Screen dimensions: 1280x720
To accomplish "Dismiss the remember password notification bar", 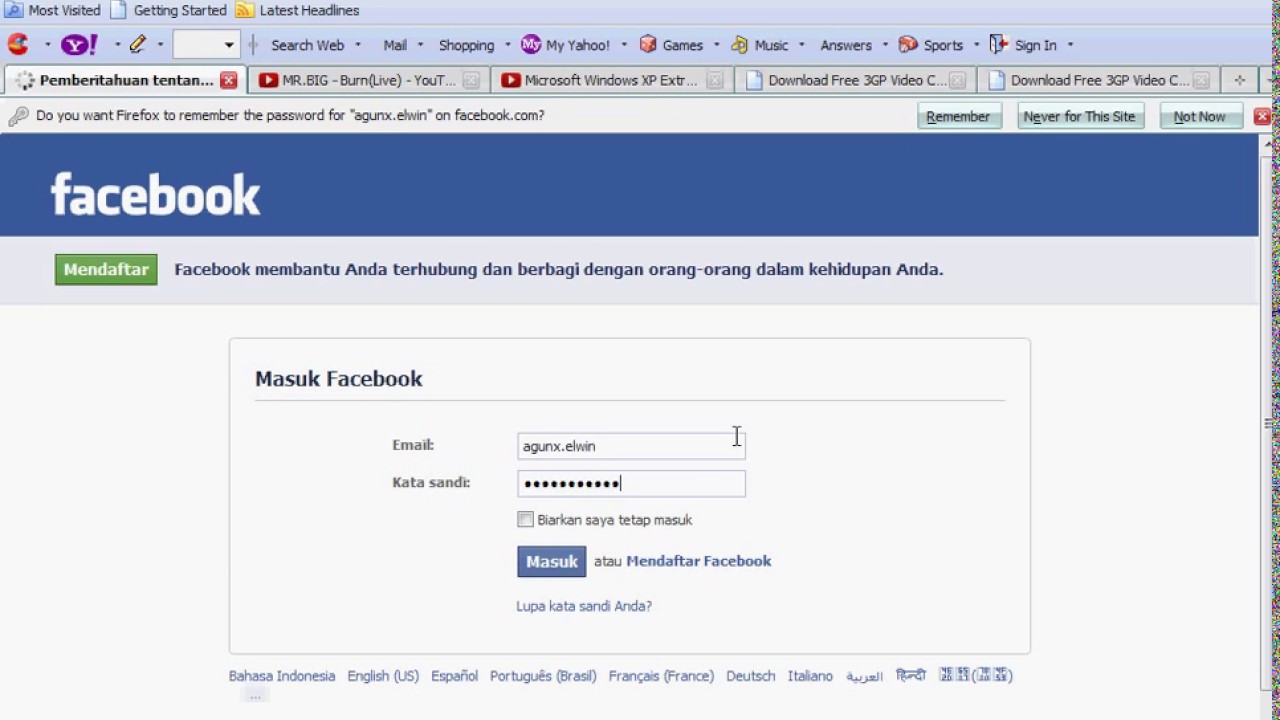I will (x=1262, y=116).
